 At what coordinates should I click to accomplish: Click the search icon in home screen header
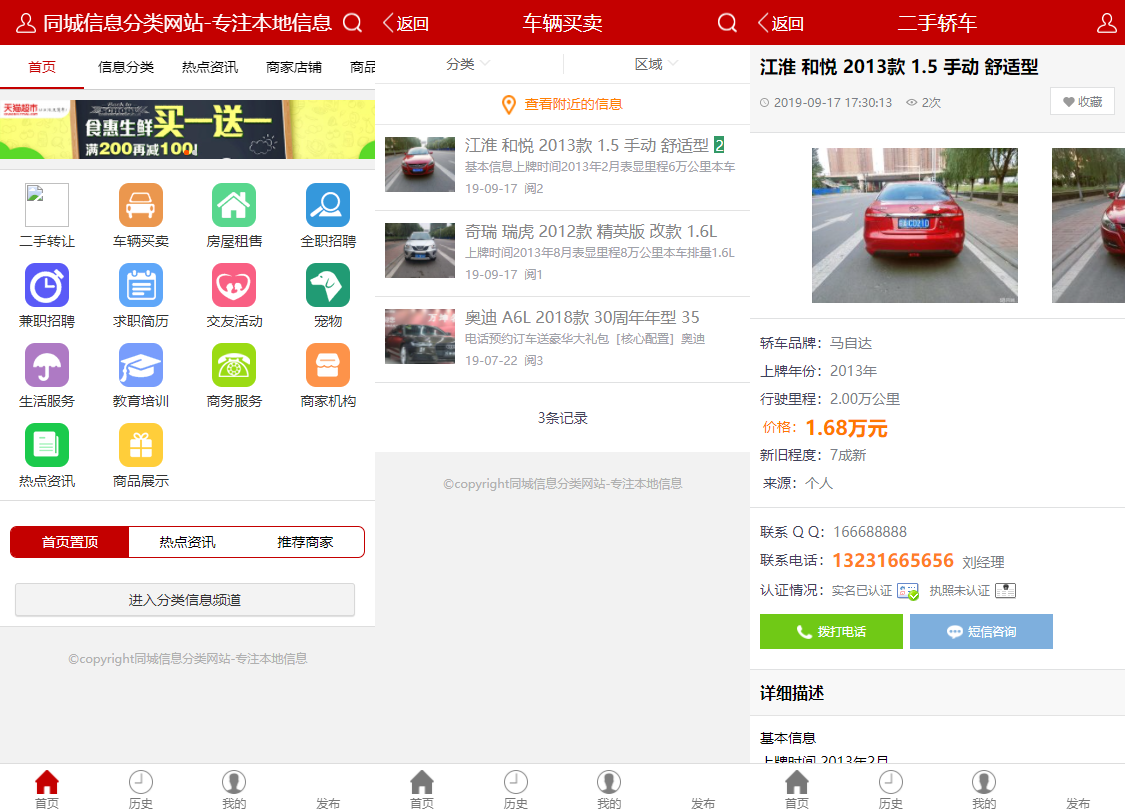[x=352, y=23]
